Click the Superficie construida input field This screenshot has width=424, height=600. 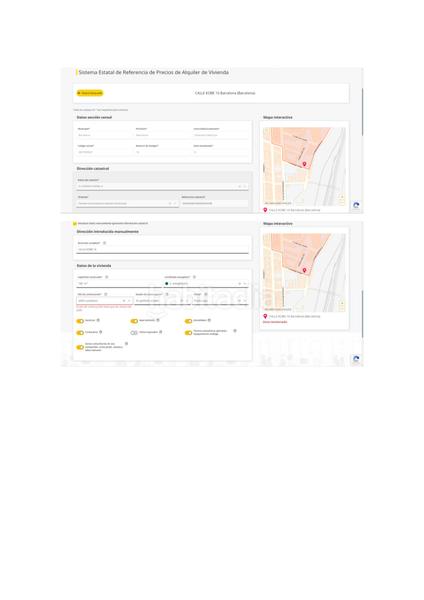119,284
